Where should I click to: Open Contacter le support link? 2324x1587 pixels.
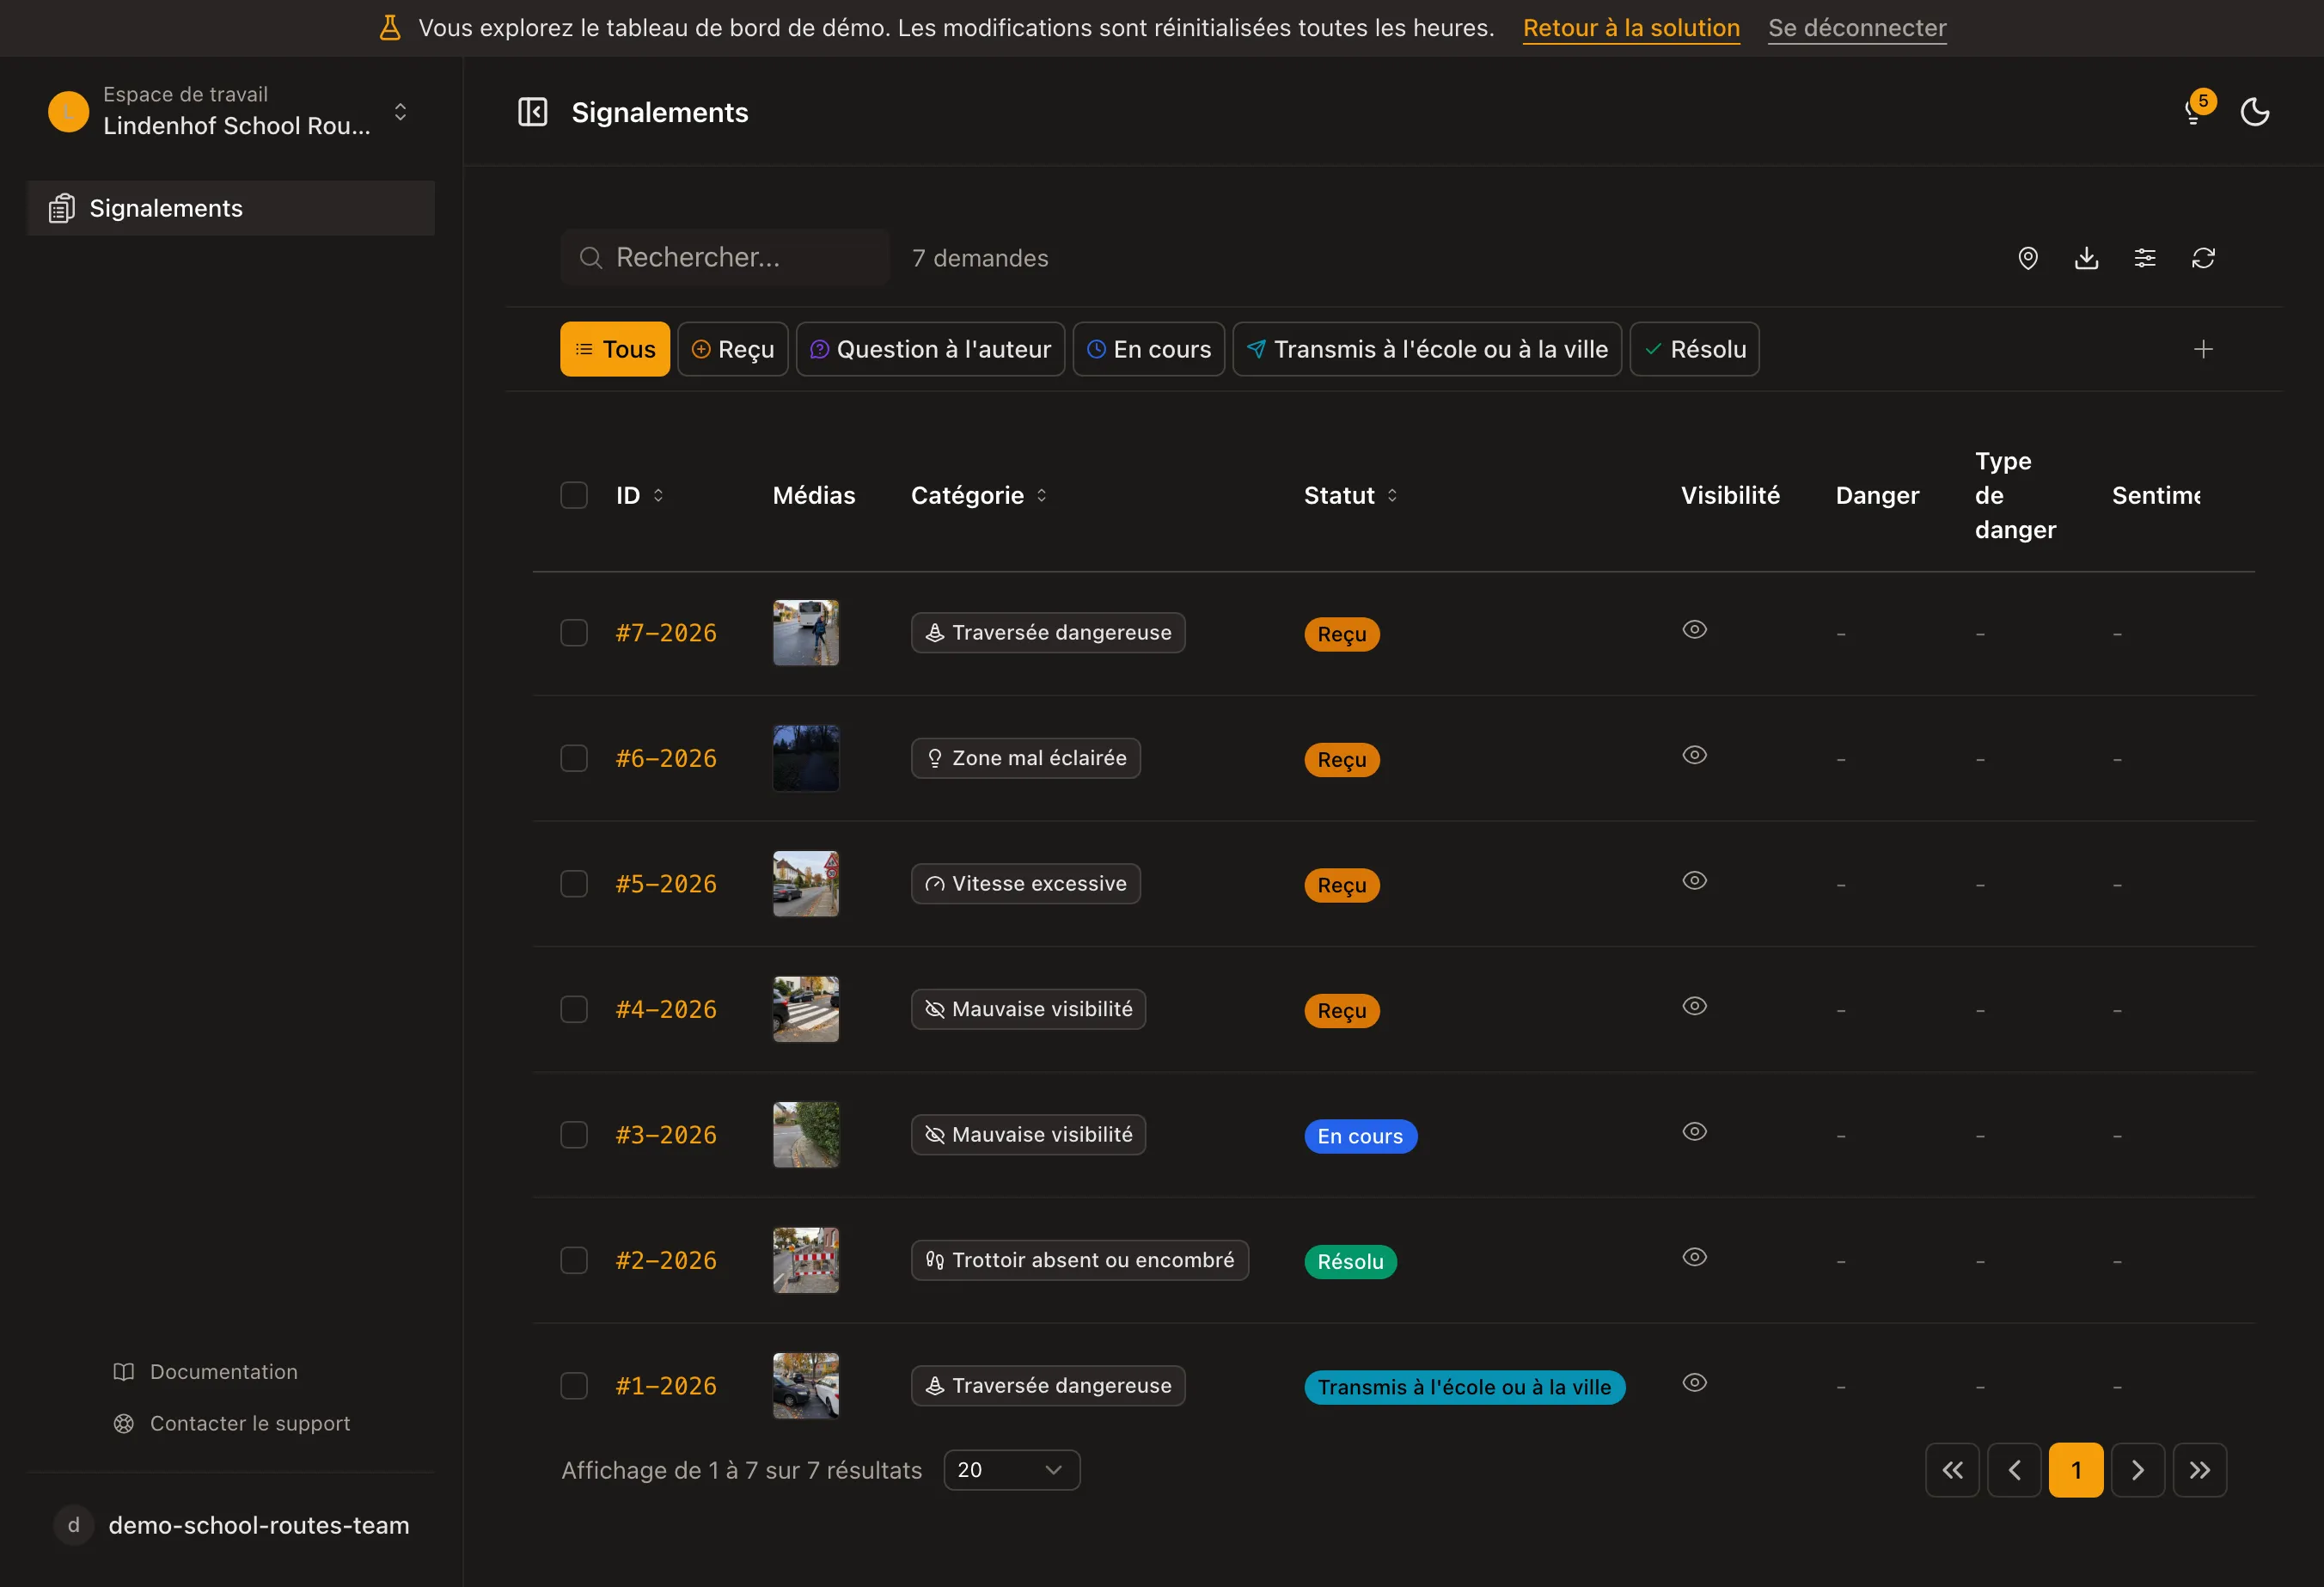(232, 1423)
